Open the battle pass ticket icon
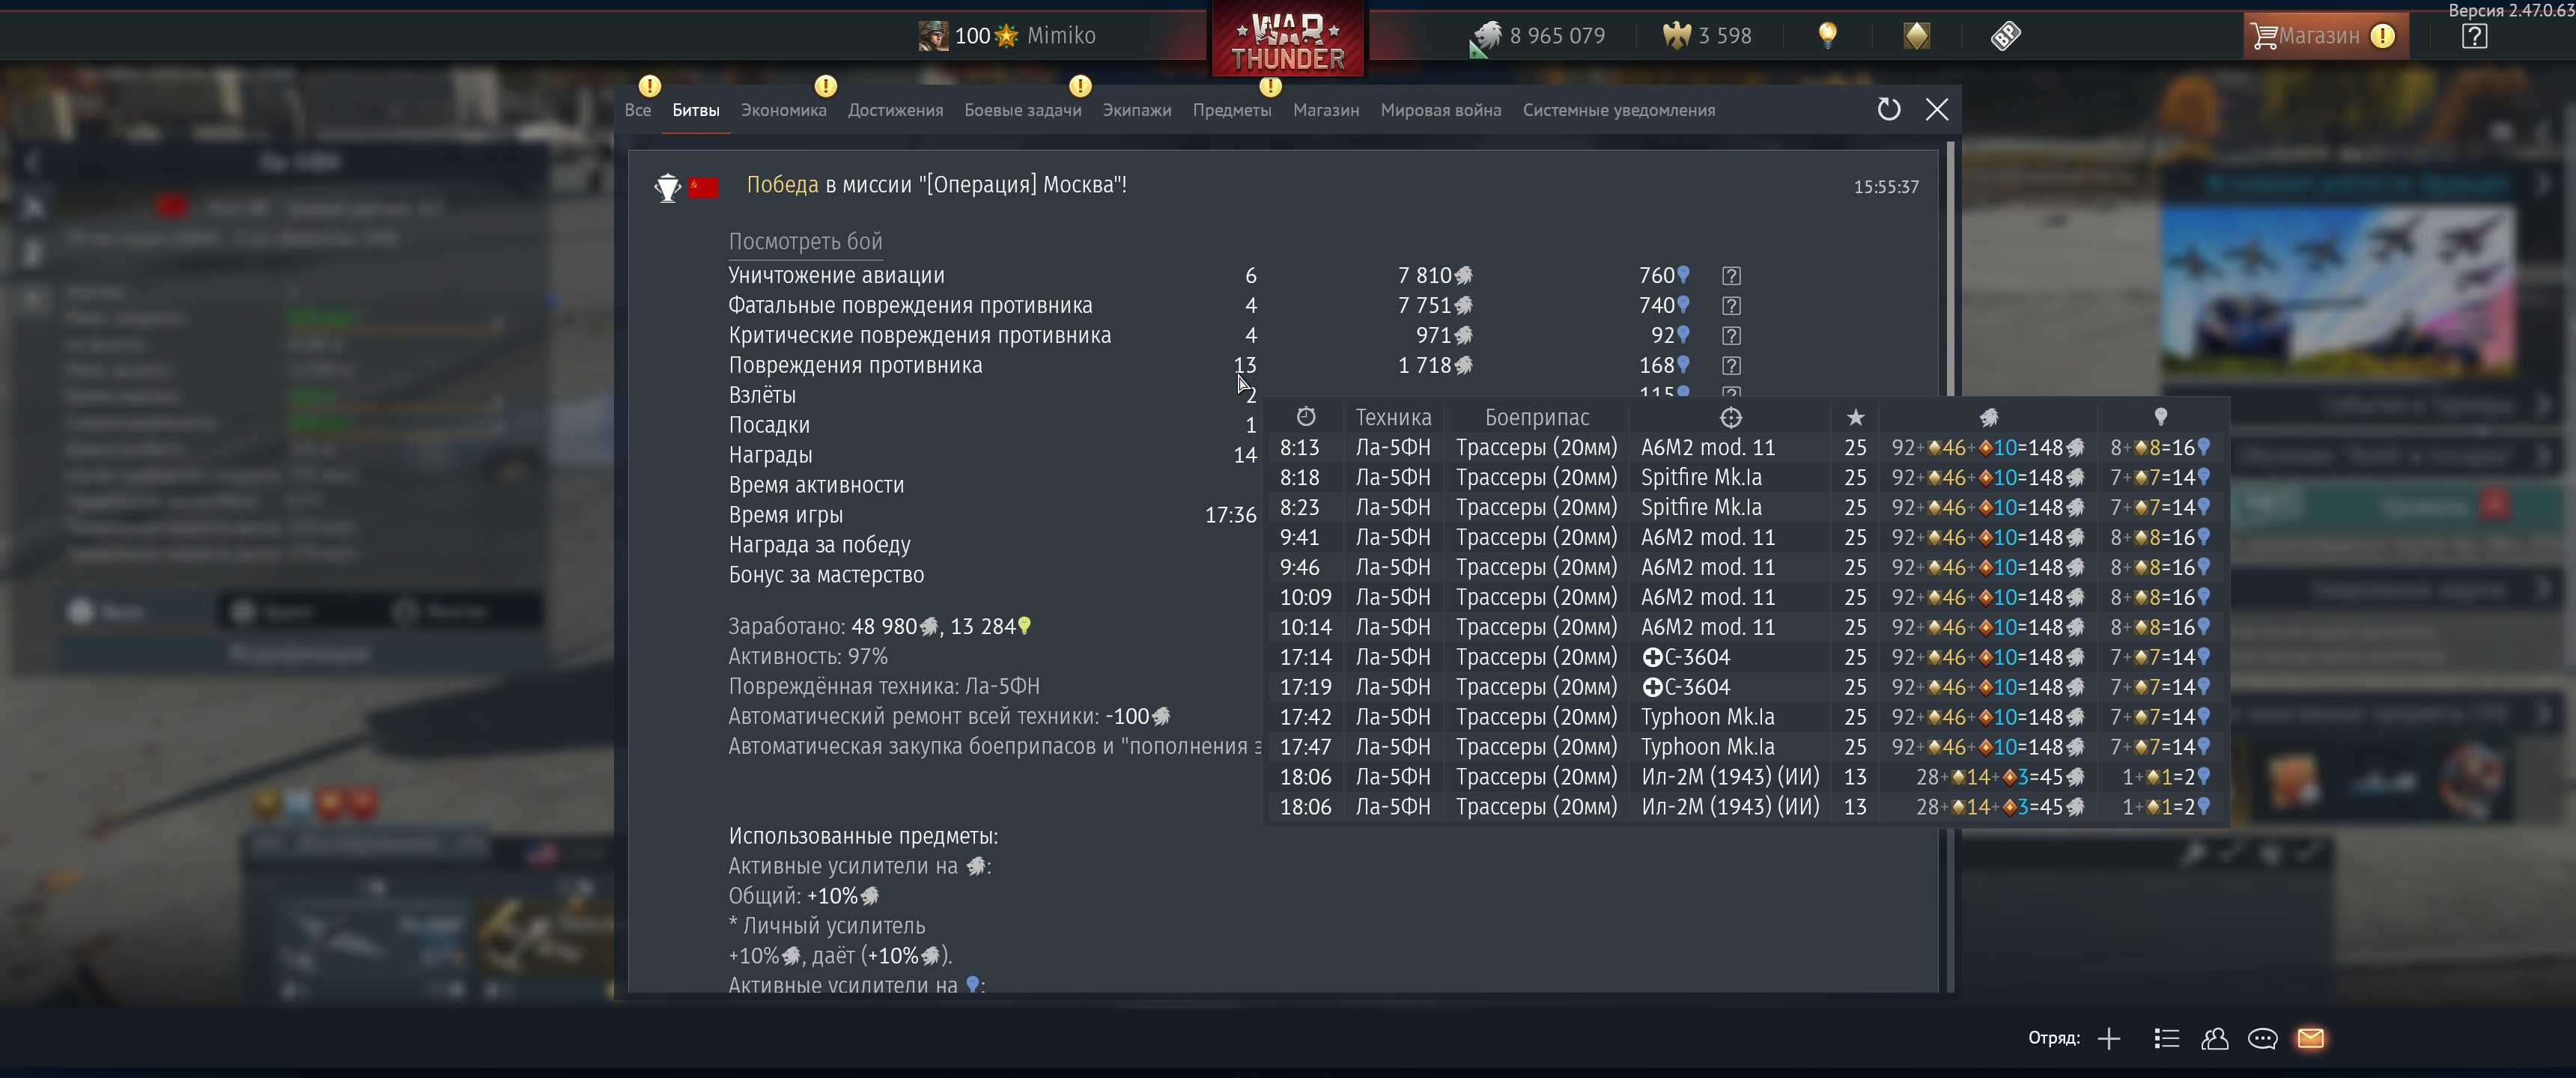Image resolution: width=2576 pixels, height=1078 pixels. click(x=2005, y=36)
